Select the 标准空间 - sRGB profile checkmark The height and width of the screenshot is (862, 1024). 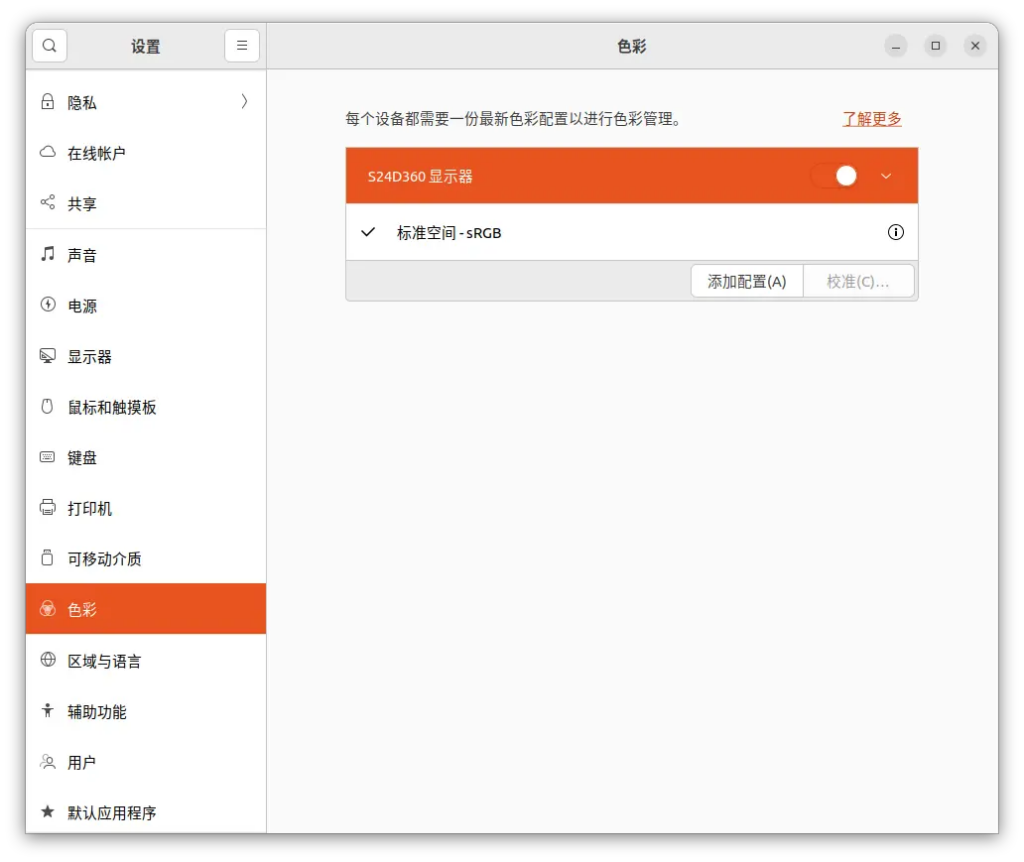click(x=369, y=232)
